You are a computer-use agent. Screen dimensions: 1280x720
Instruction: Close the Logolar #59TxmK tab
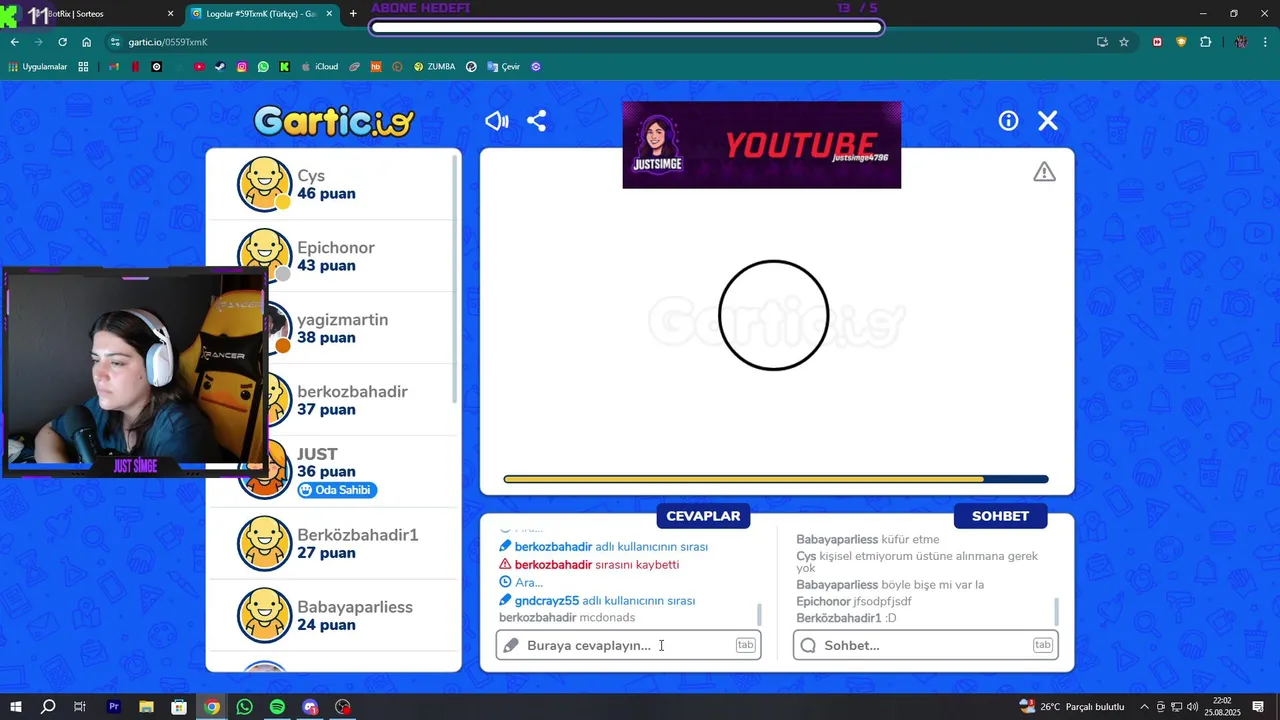330,14
